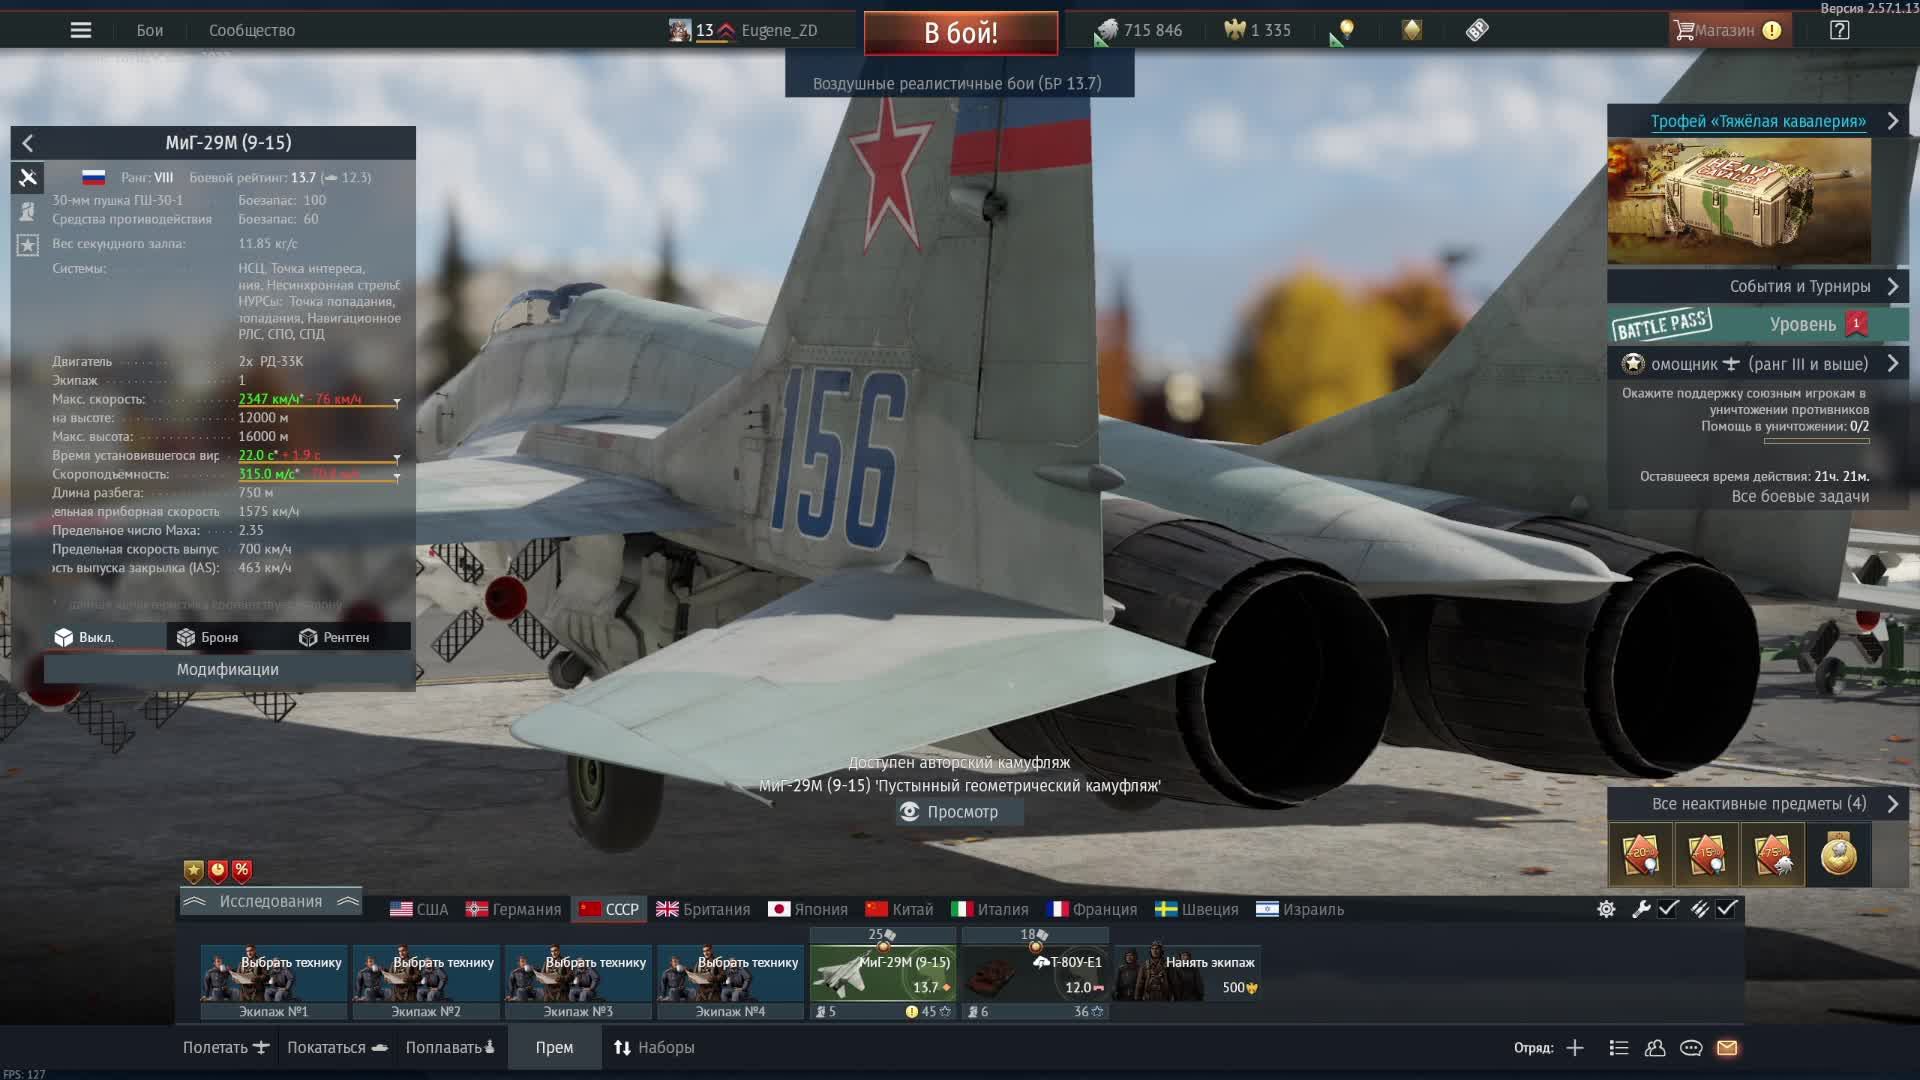Screen dimensions: 1920x1080
Task: Switch to the Япония nation tab
Action: pyautogui.click(x=808, y=909)
